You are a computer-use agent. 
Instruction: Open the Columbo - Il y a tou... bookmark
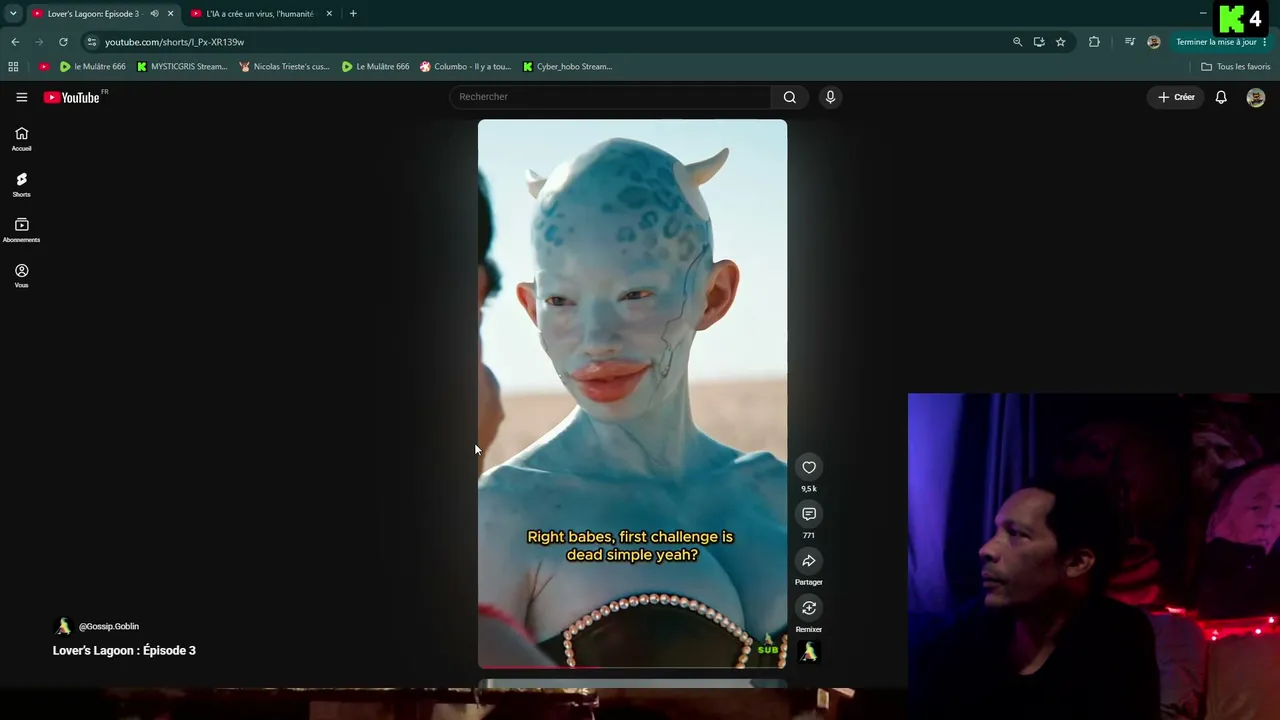(466, 67)
